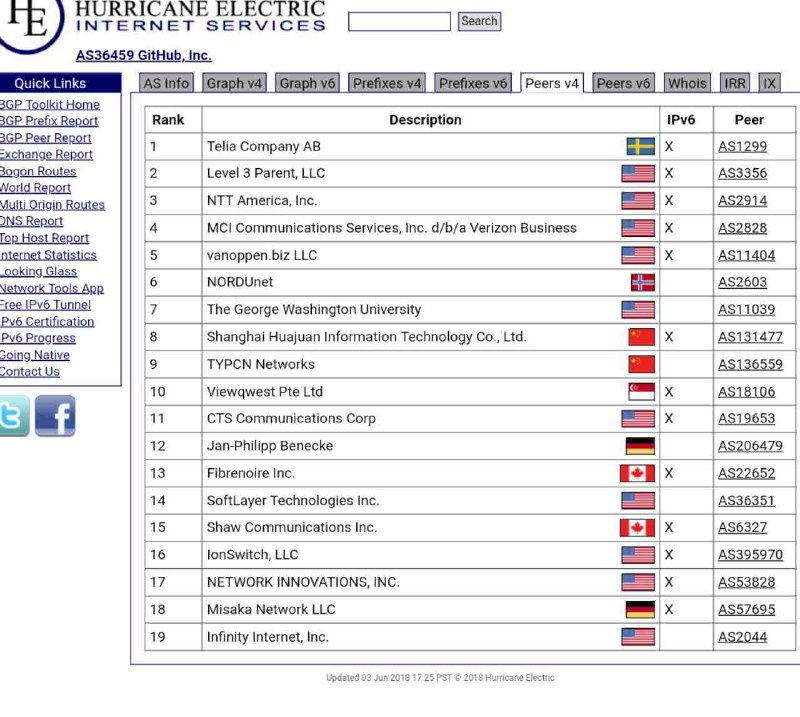Click US flag in NTT America row

[638, 201]
